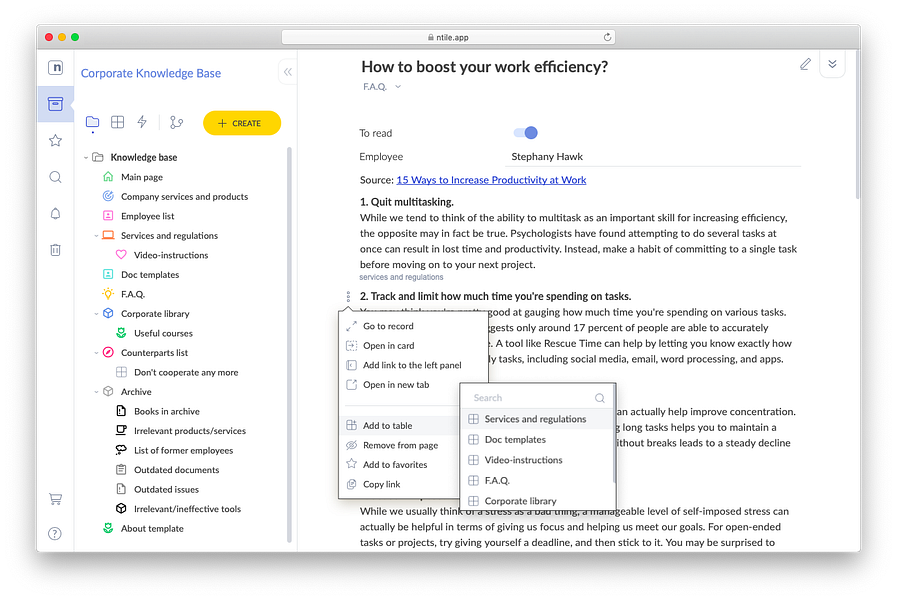
Task: Choose Remove from page menu item
Action: pos(400,445)
